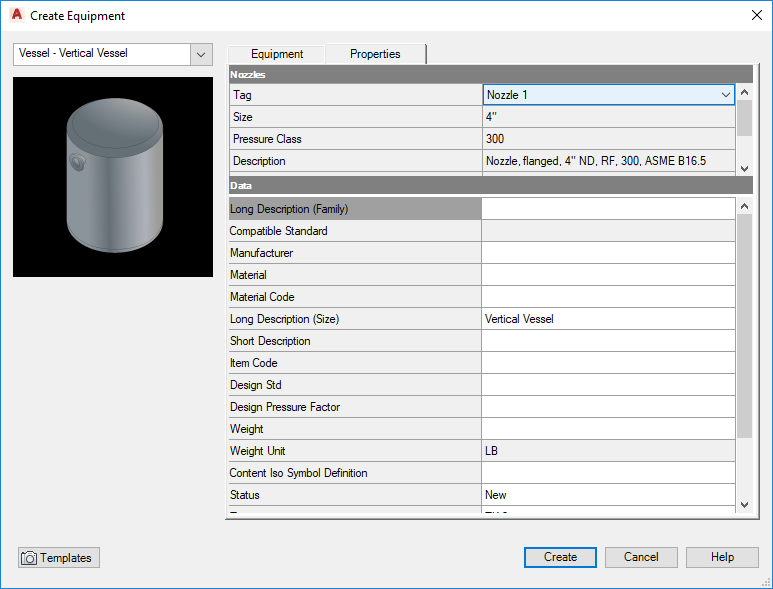The image size is (773, 589).
Task: Click the Short Description value field
Action: (x=608, y=341)
